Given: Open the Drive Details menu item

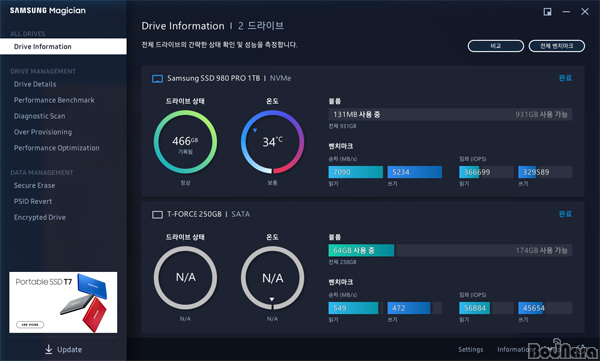Looking at the screenshot, I should (35, 84).
